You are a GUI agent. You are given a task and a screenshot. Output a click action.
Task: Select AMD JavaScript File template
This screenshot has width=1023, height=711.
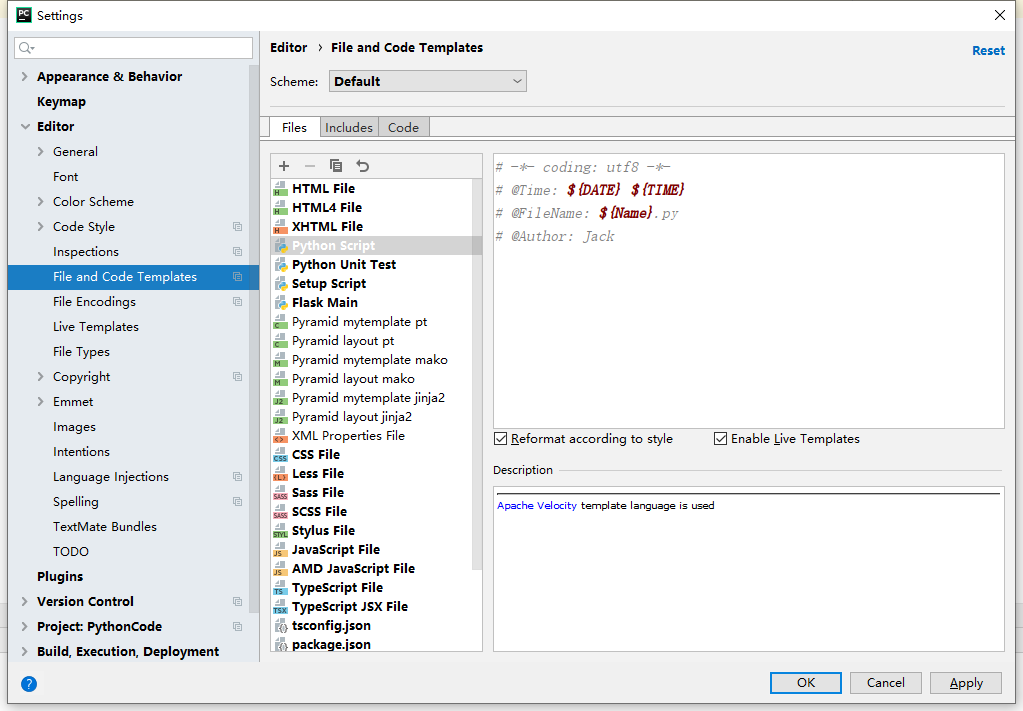[x=353, y=569]
